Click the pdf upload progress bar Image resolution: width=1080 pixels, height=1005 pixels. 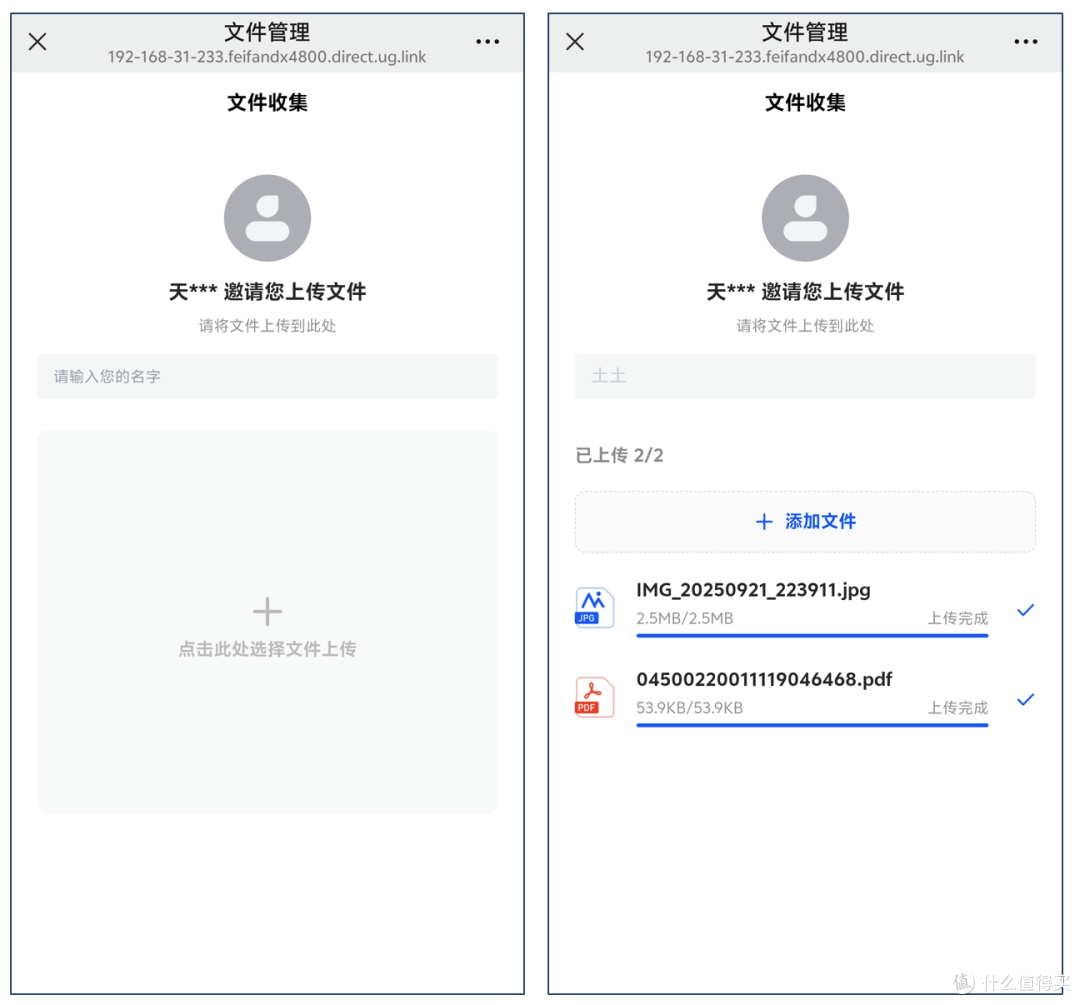click(x=812, y=725)
